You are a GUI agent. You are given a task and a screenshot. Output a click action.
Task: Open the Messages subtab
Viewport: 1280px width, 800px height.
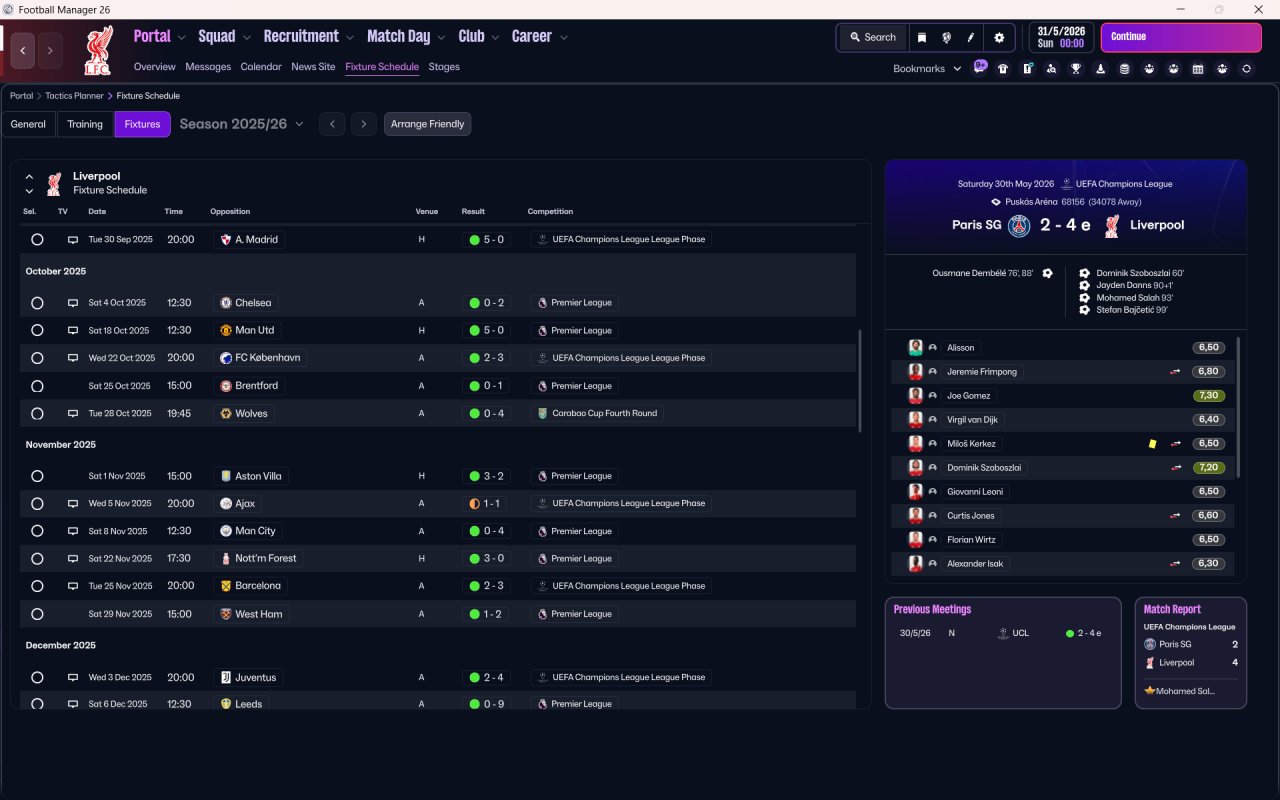tap(208, 67)
